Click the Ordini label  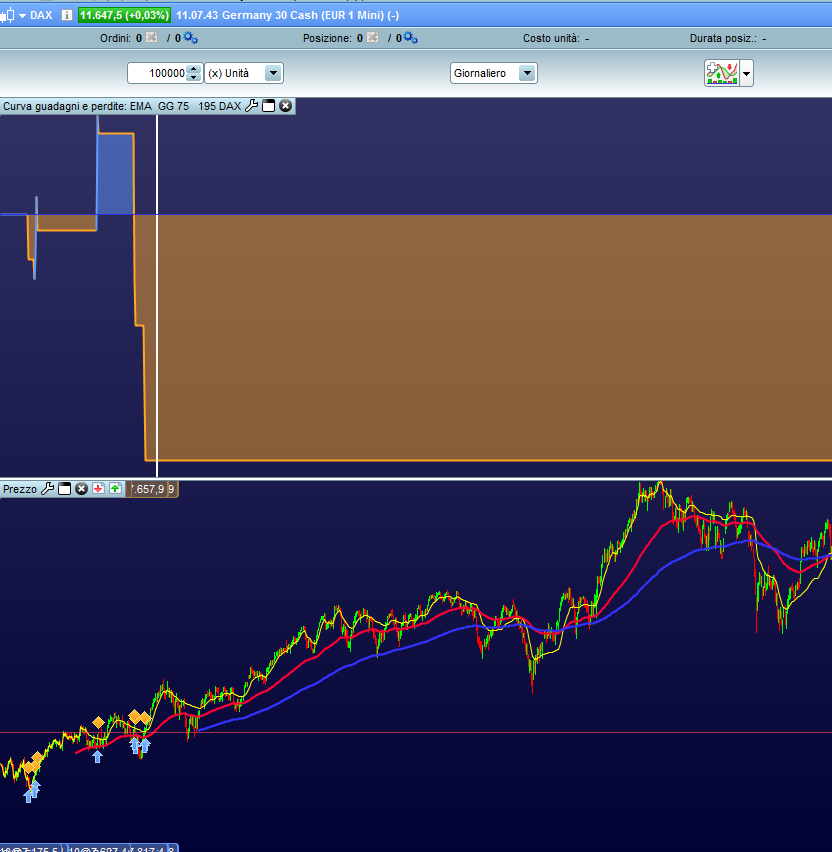point(115,38)
